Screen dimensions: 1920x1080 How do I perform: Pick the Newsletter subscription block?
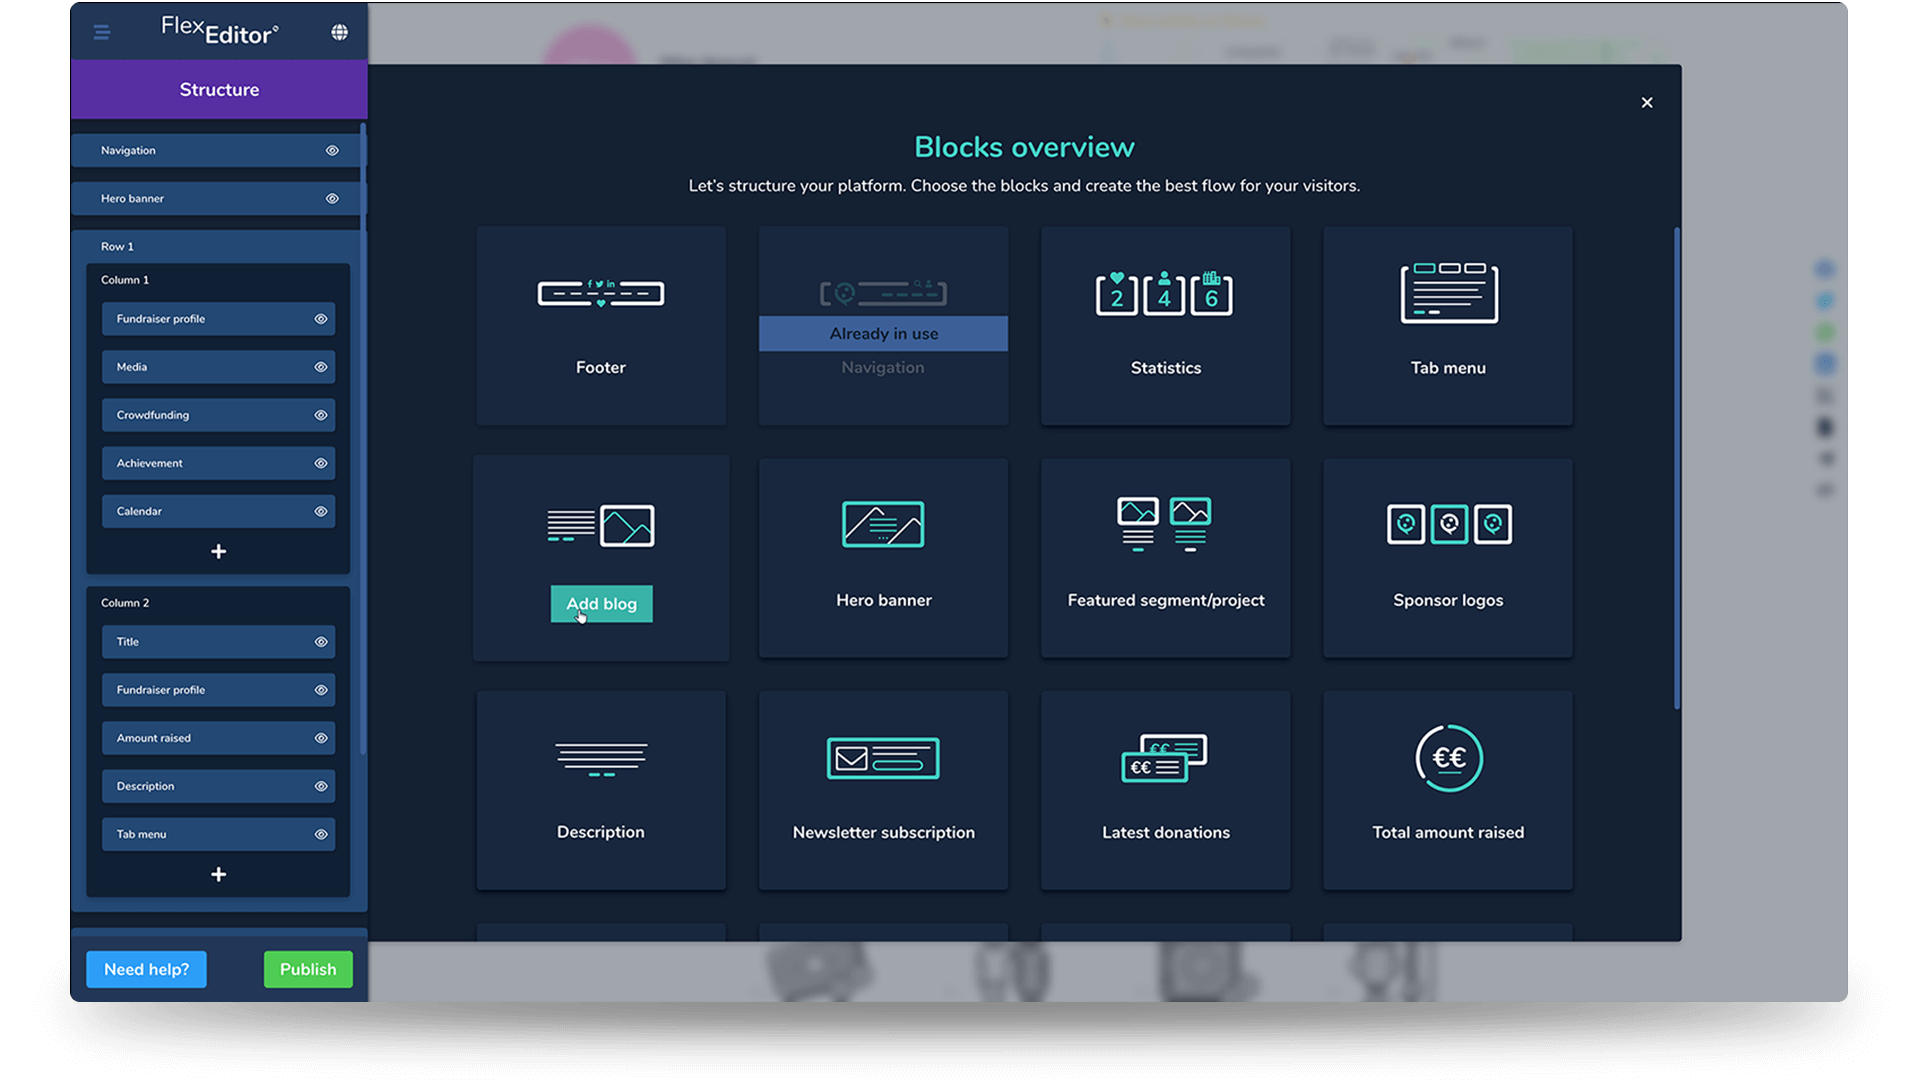coord(883,789)
